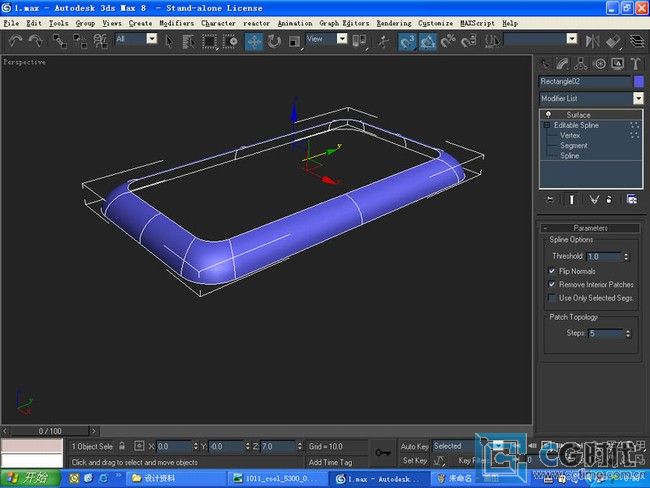Open the Modifiers menu
650x488 pixels.
(177, 23)
